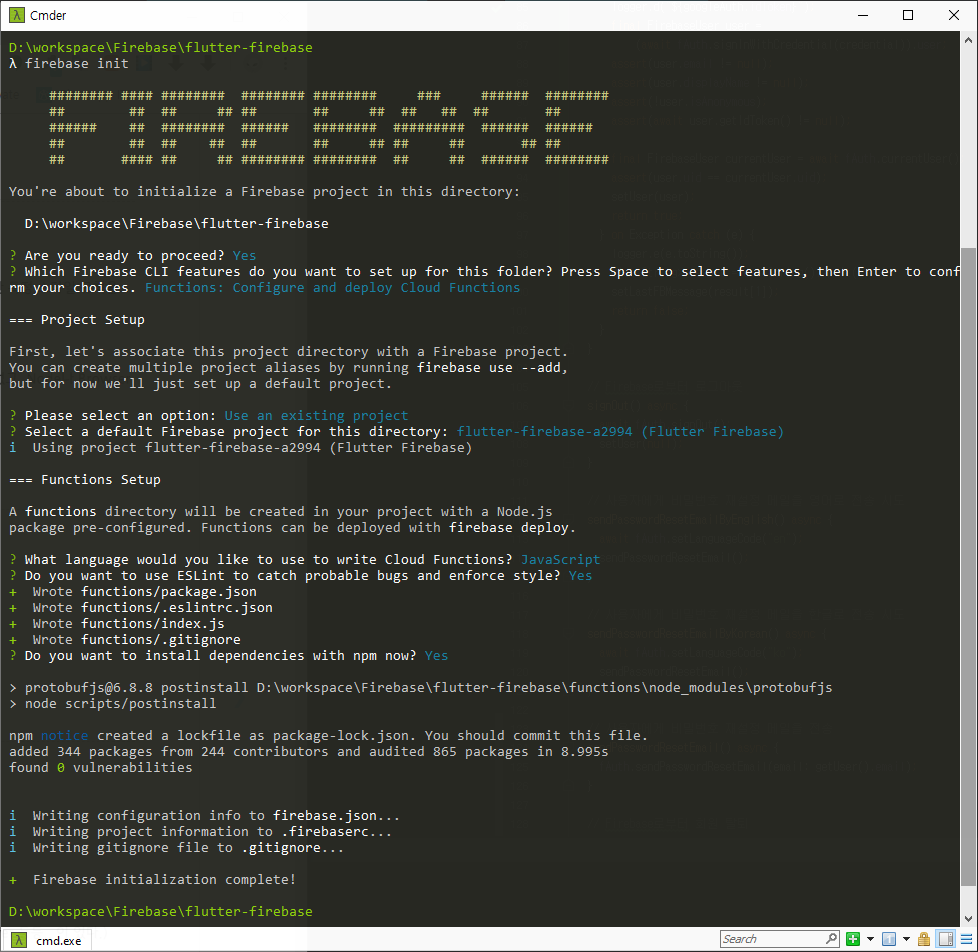Screen dimensions: 978x952
Task: Maximize the Cmder window
Action: [908, 15]
